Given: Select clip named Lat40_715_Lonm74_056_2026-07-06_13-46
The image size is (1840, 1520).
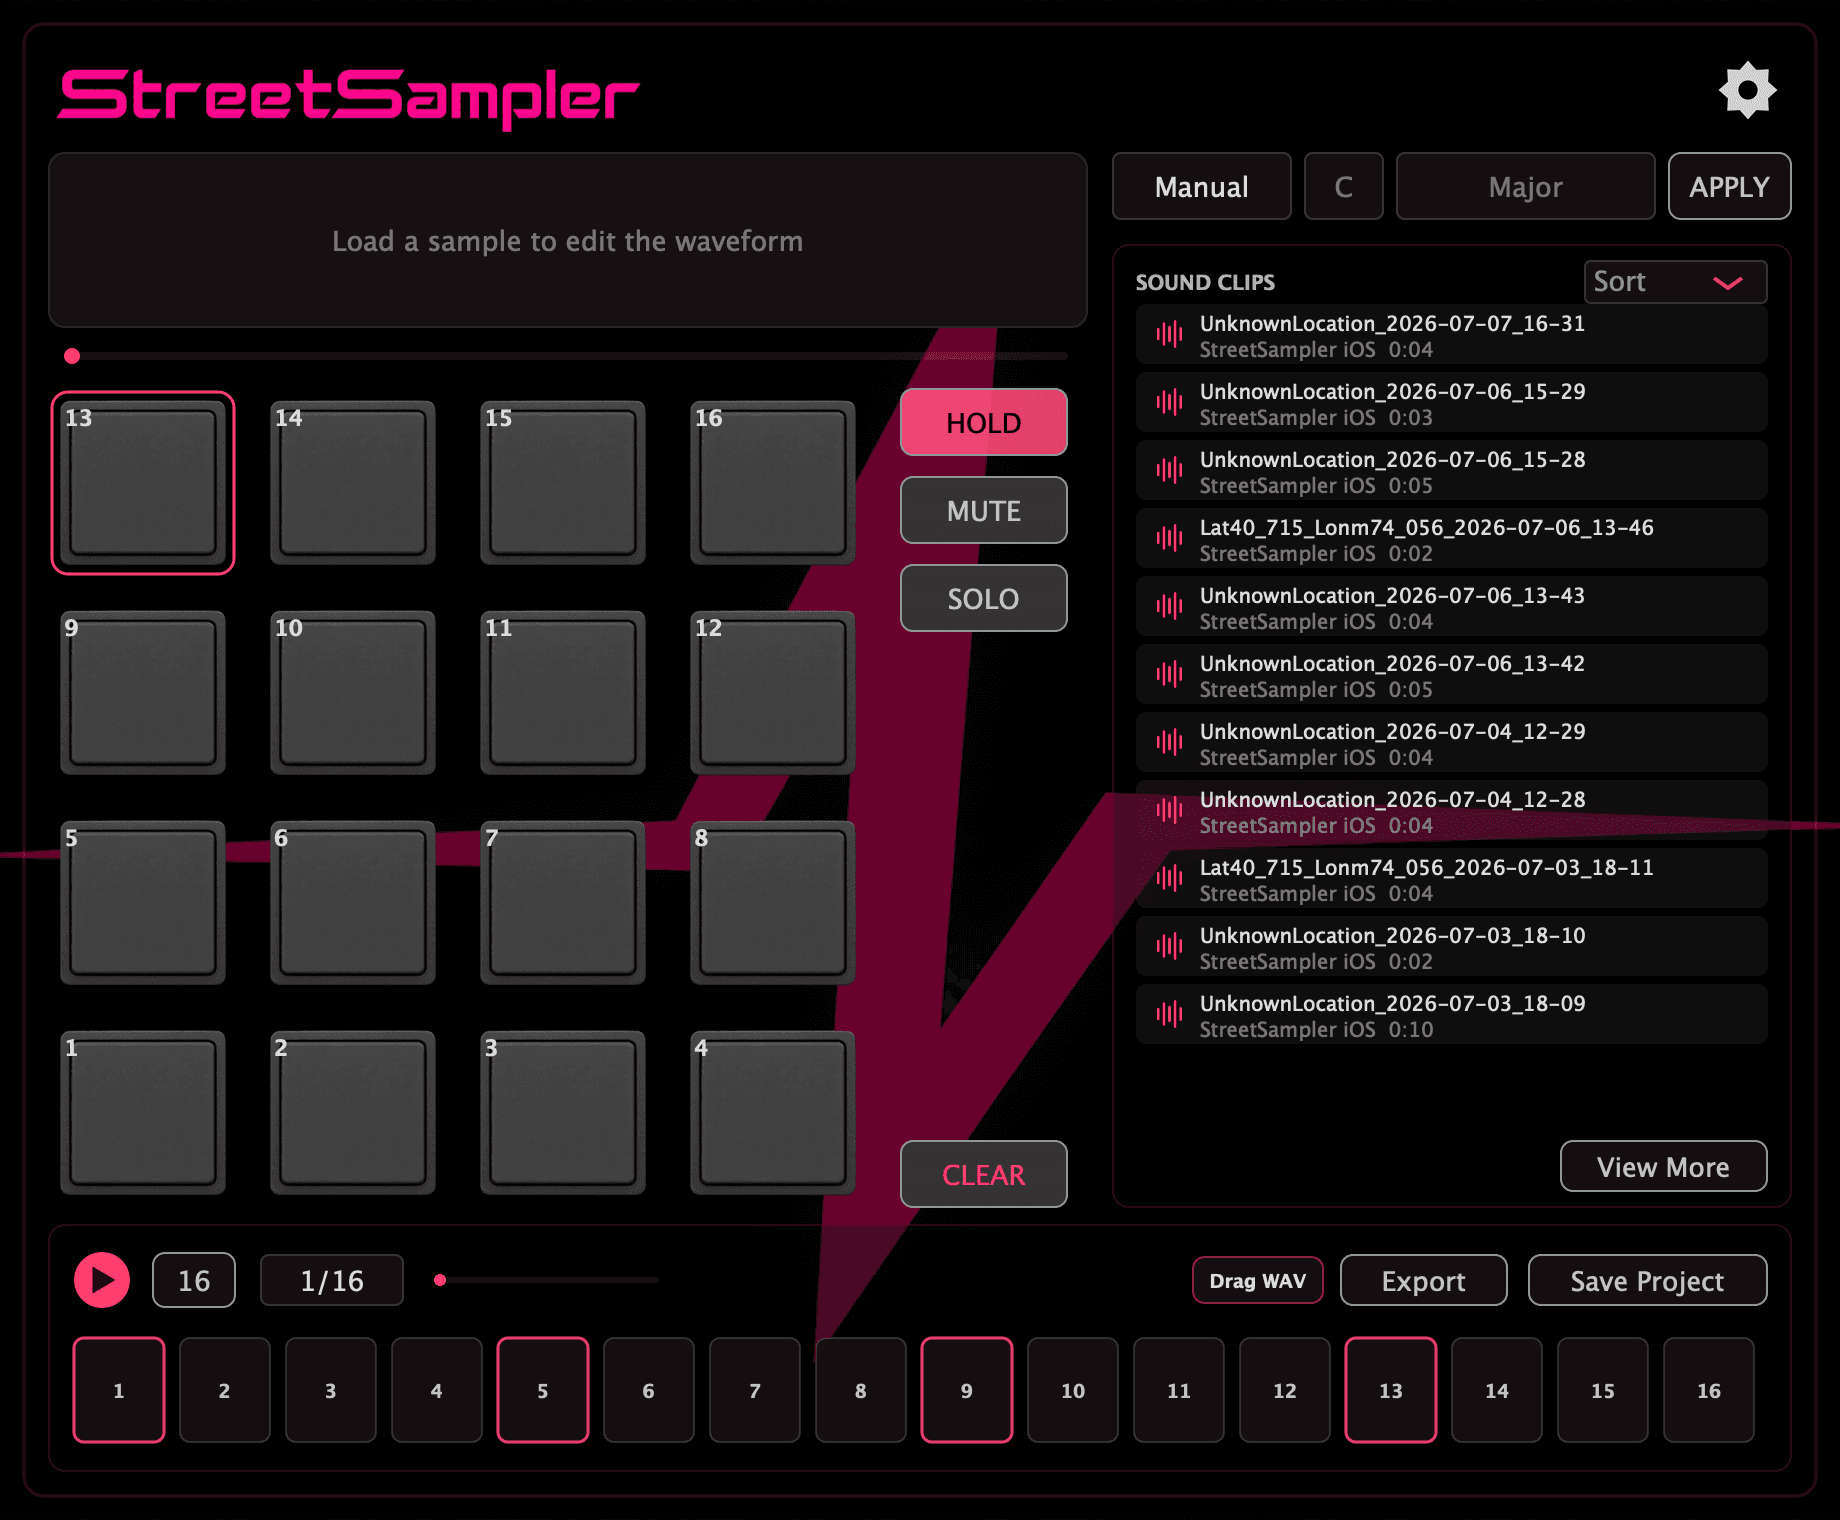Looking at the screenshot, I should tap(1451, 538).
